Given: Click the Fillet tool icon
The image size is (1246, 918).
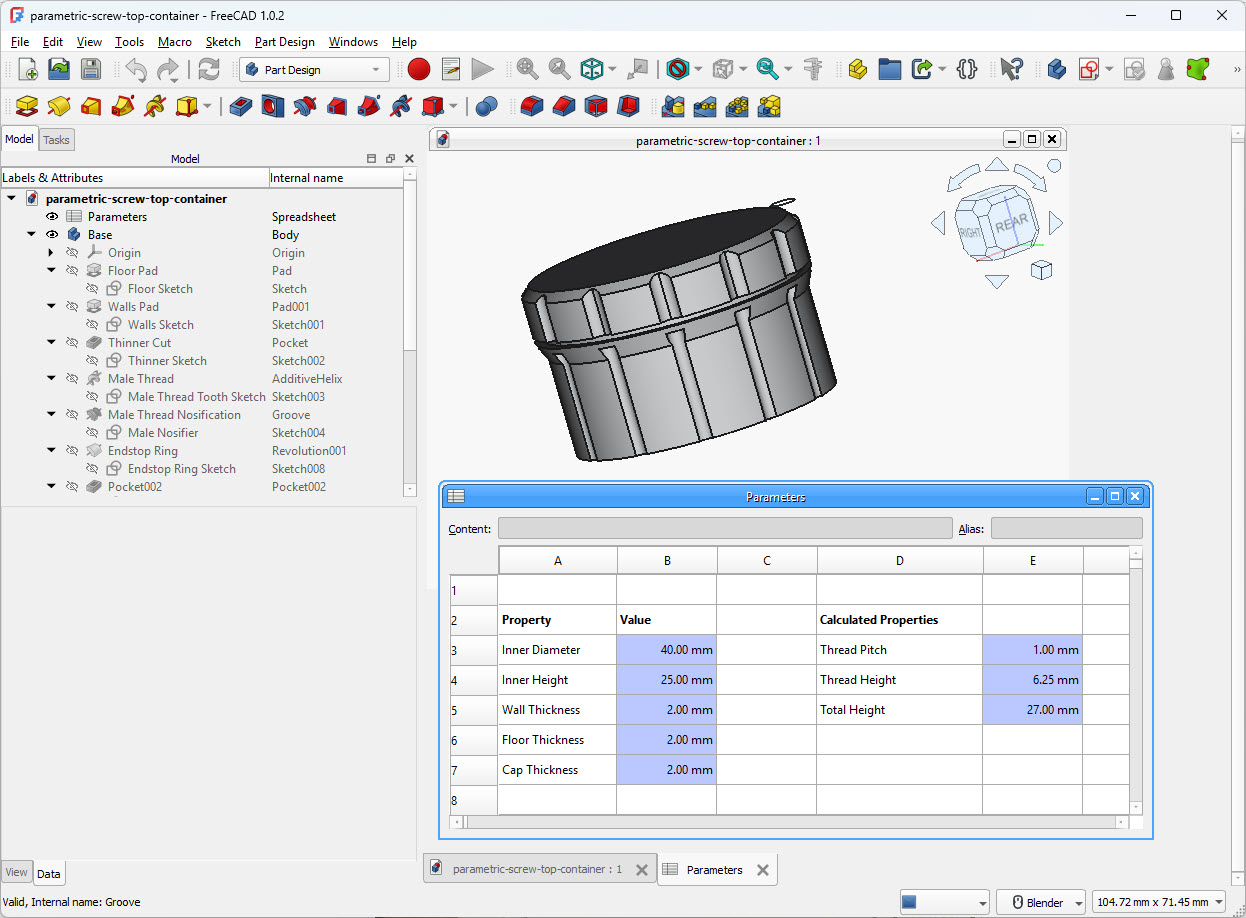Looking at the screenshot, I should tap(532, 106).
